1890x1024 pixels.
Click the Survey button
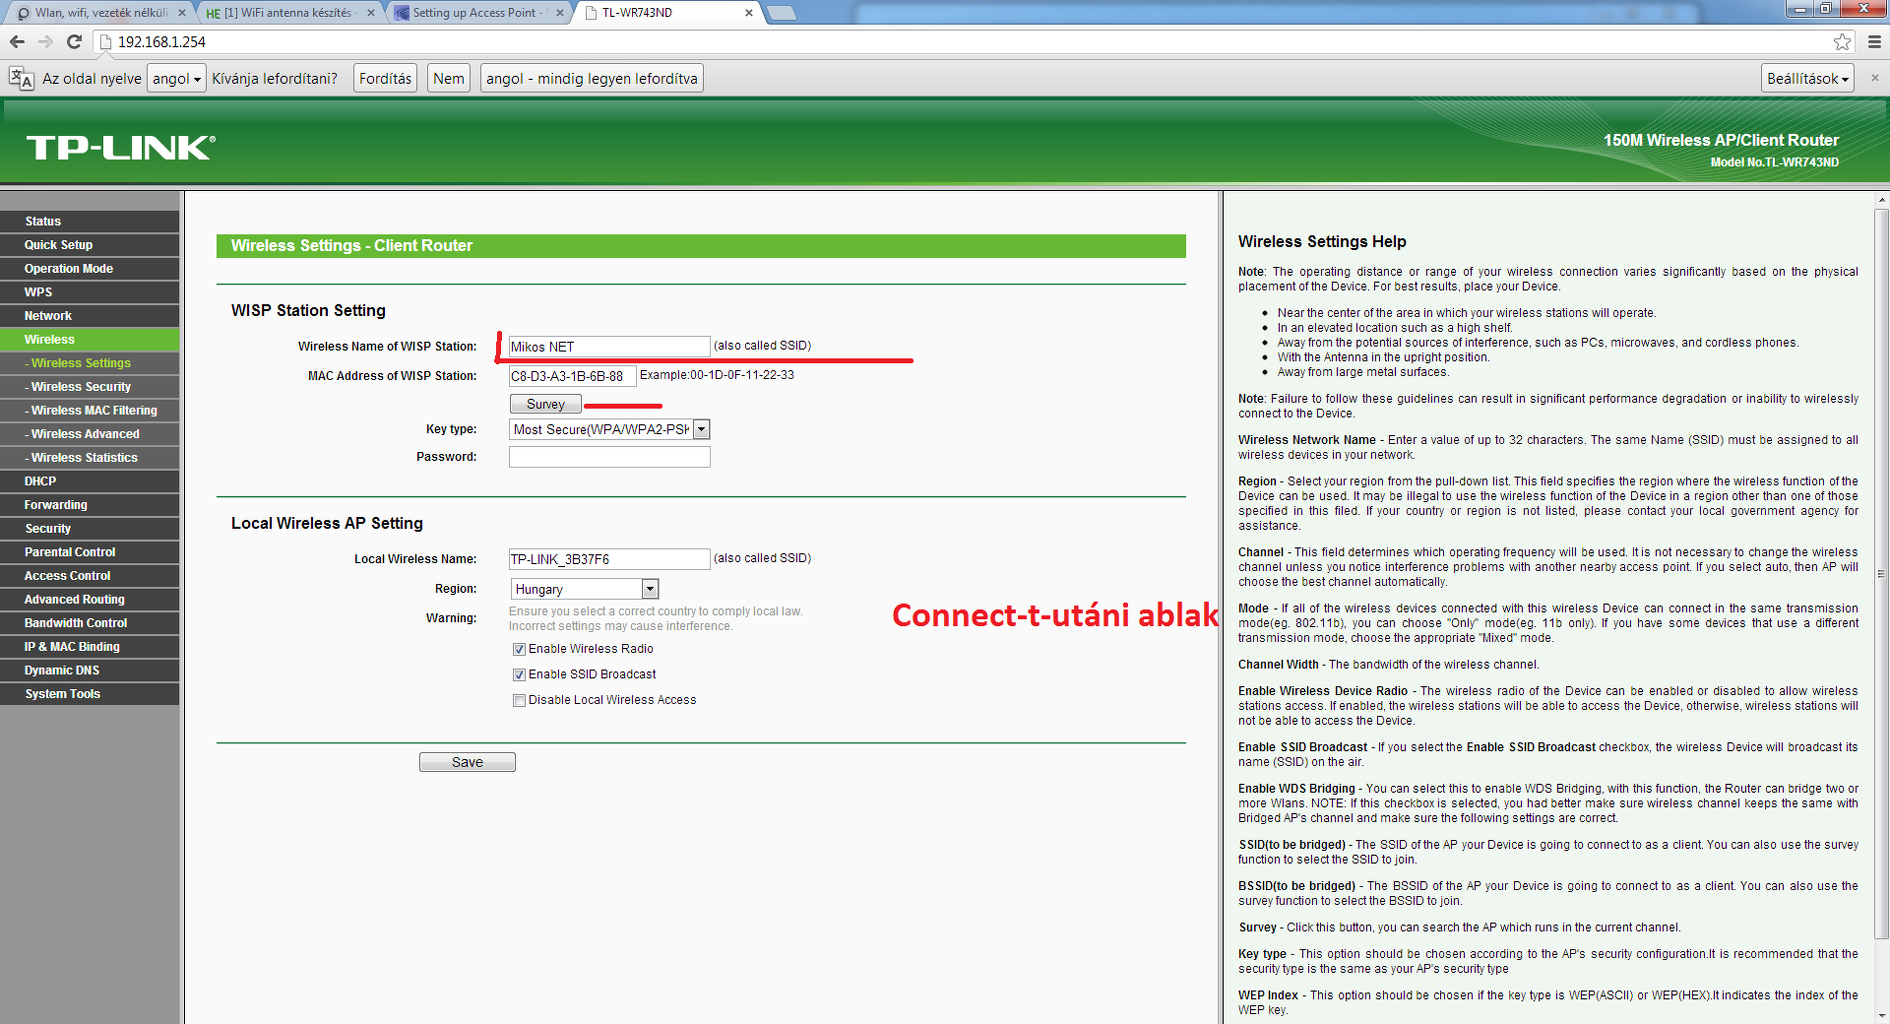tap(545, 404)
